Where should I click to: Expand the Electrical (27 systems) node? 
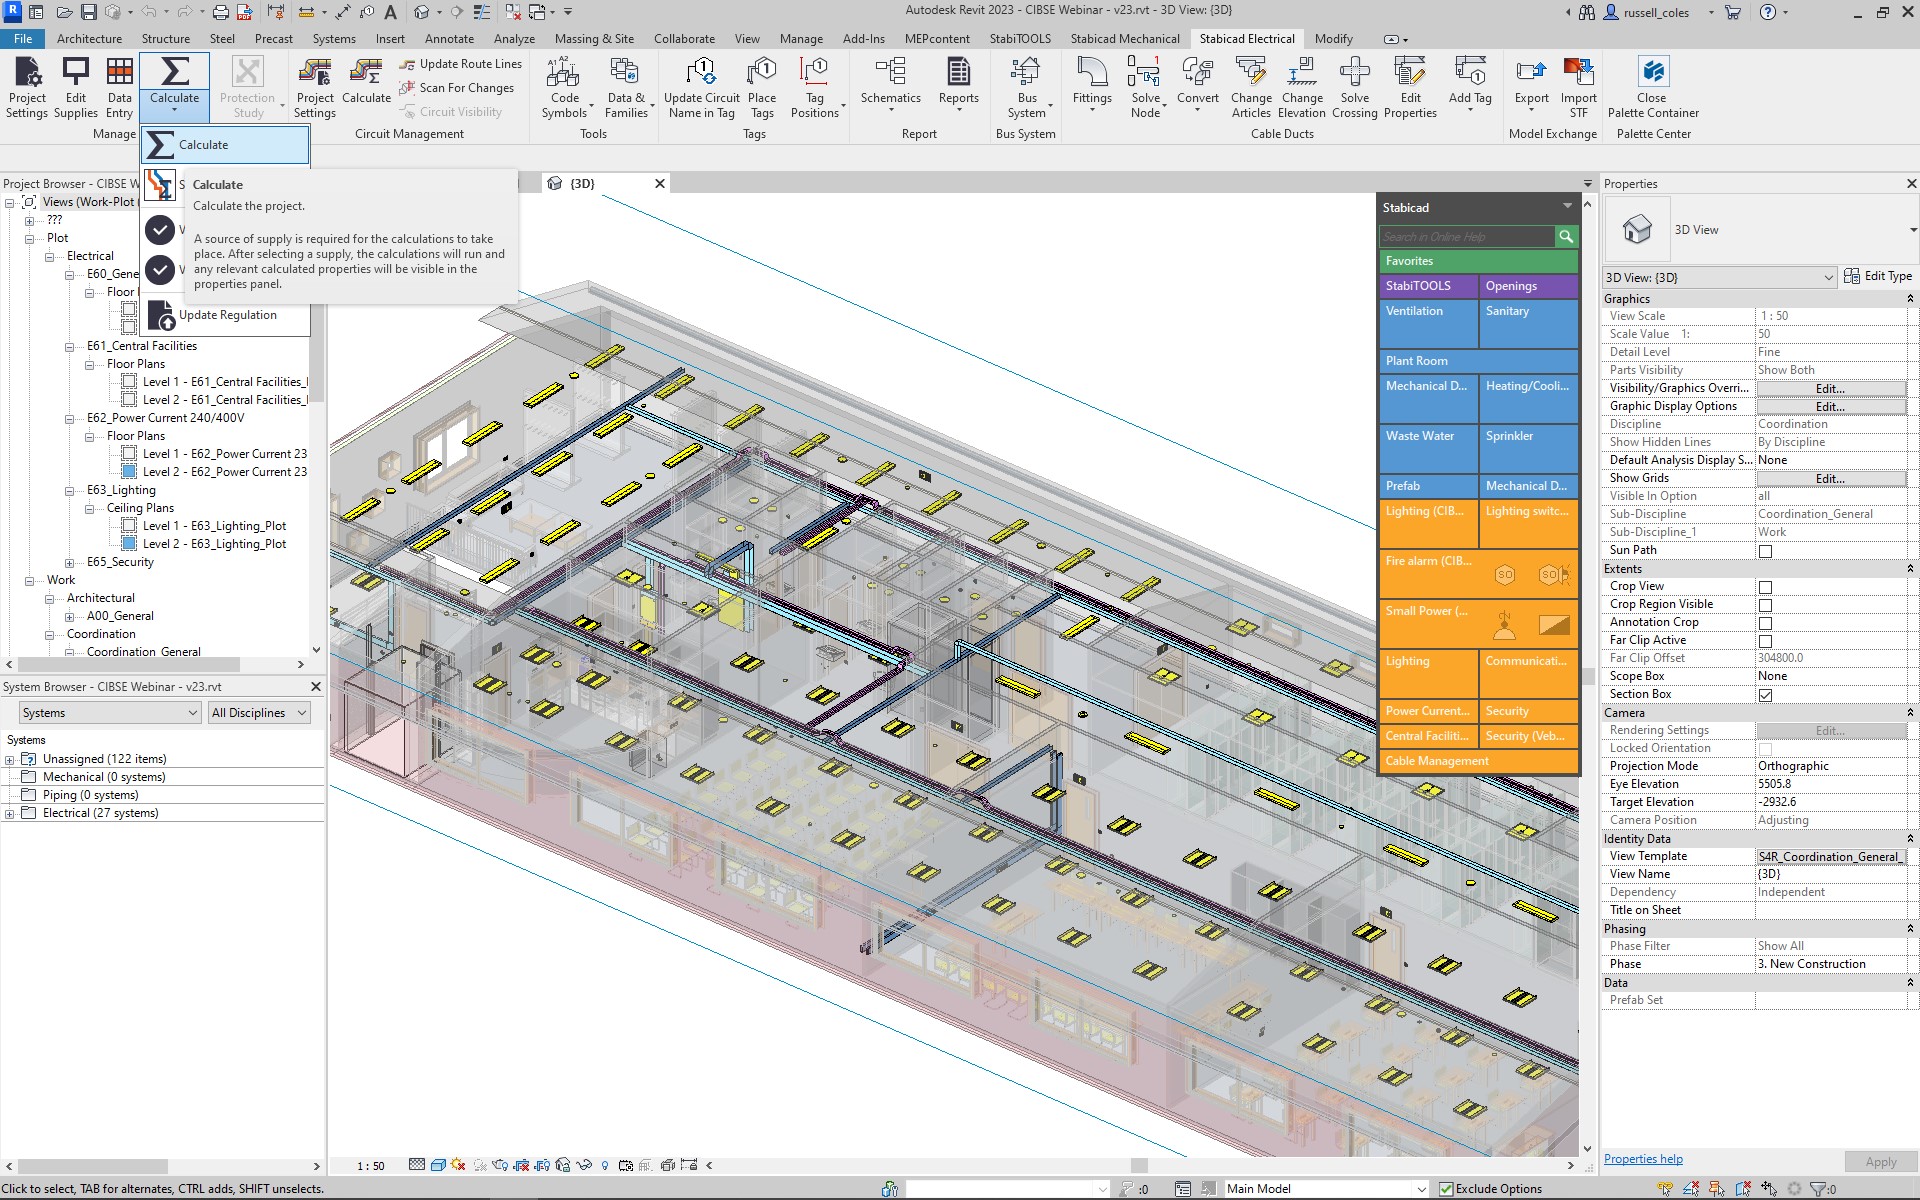click(x=10, y=814)
